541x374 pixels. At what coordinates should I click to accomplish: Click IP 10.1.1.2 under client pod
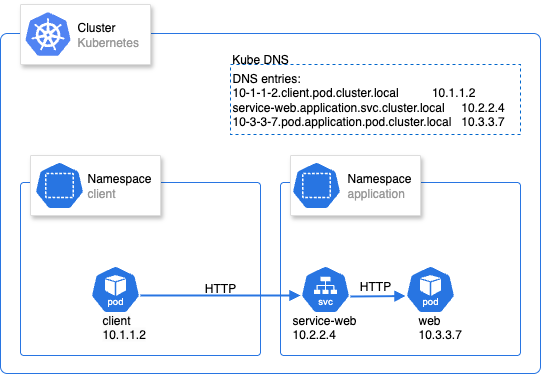point(124,335)
